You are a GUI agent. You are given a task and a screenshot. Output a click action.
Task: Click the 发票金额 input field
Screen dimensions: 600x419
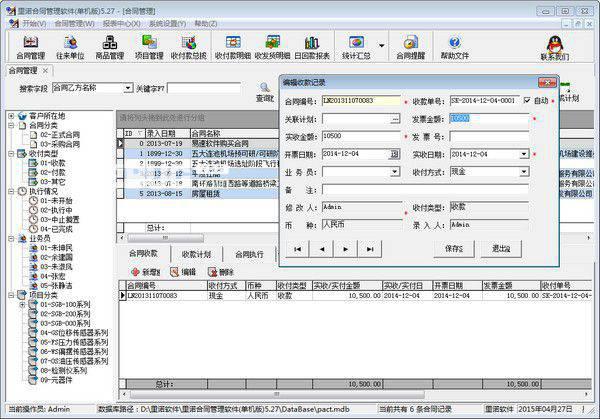coord(489,119)
